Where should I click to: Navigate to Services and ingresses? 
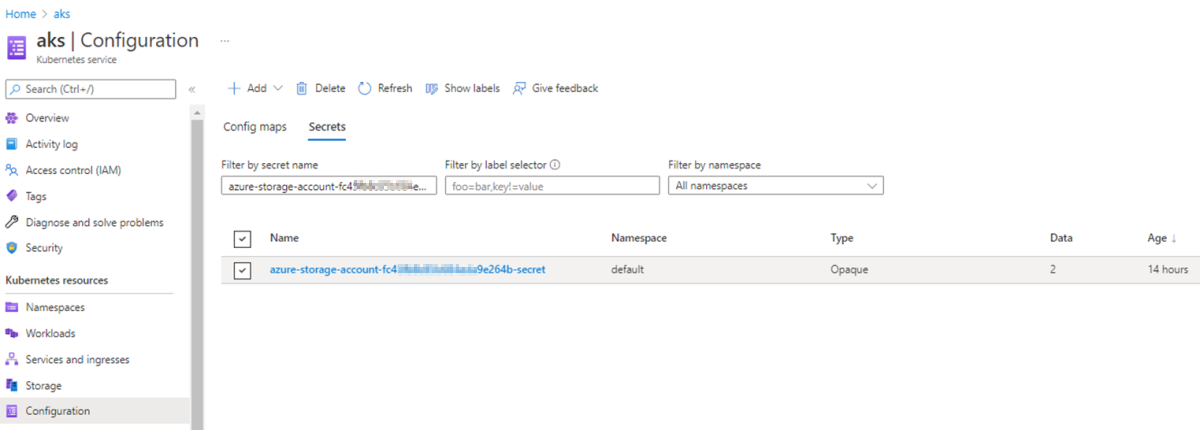click(x=78, y=360)
